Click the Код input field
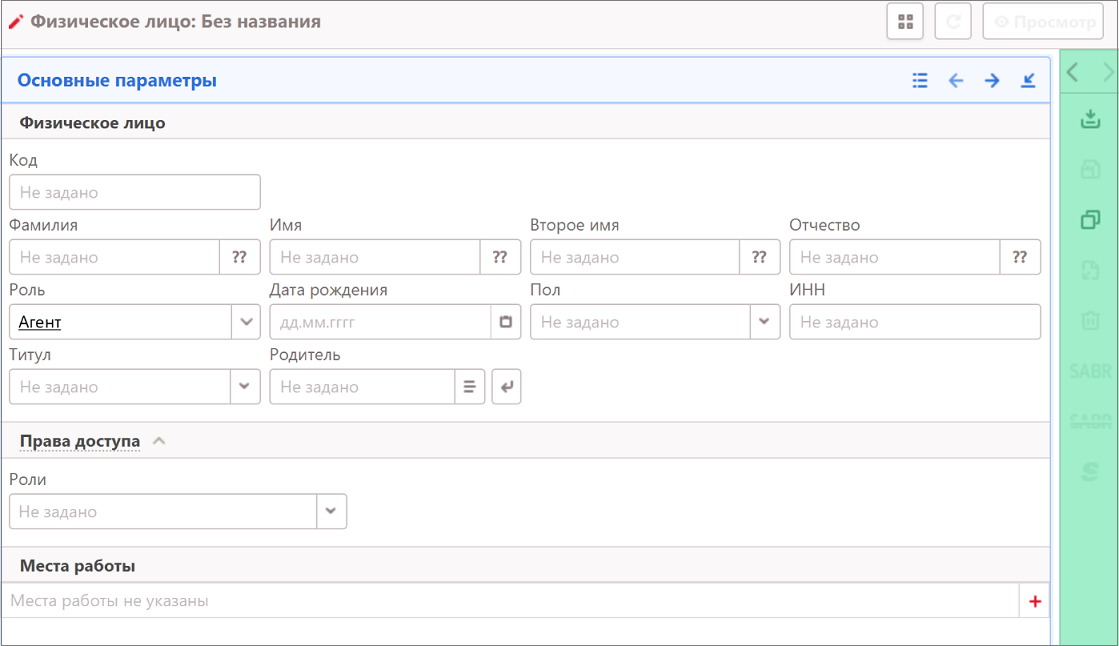 (x=135, y=192)
